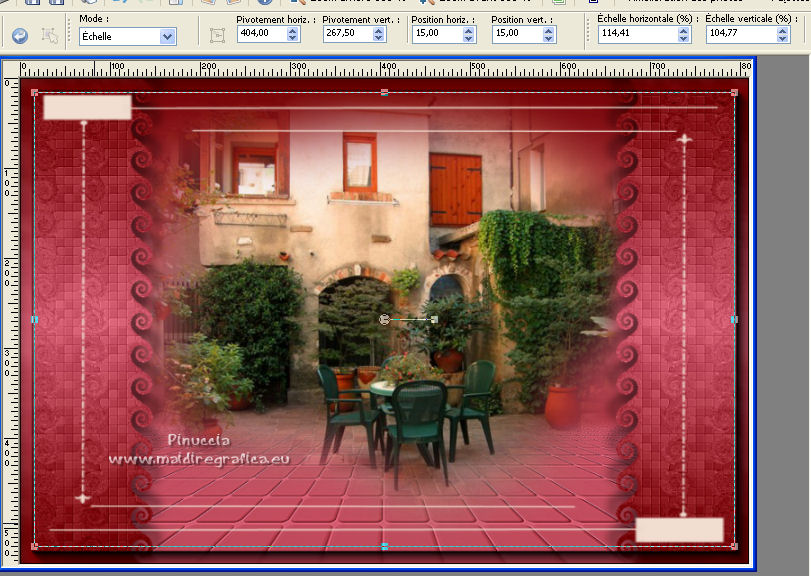The height and width of the screenshot is (576, 811).
Task: Increase Pivotement horiz. with its up arrow
Action: [x=293, y=30]
